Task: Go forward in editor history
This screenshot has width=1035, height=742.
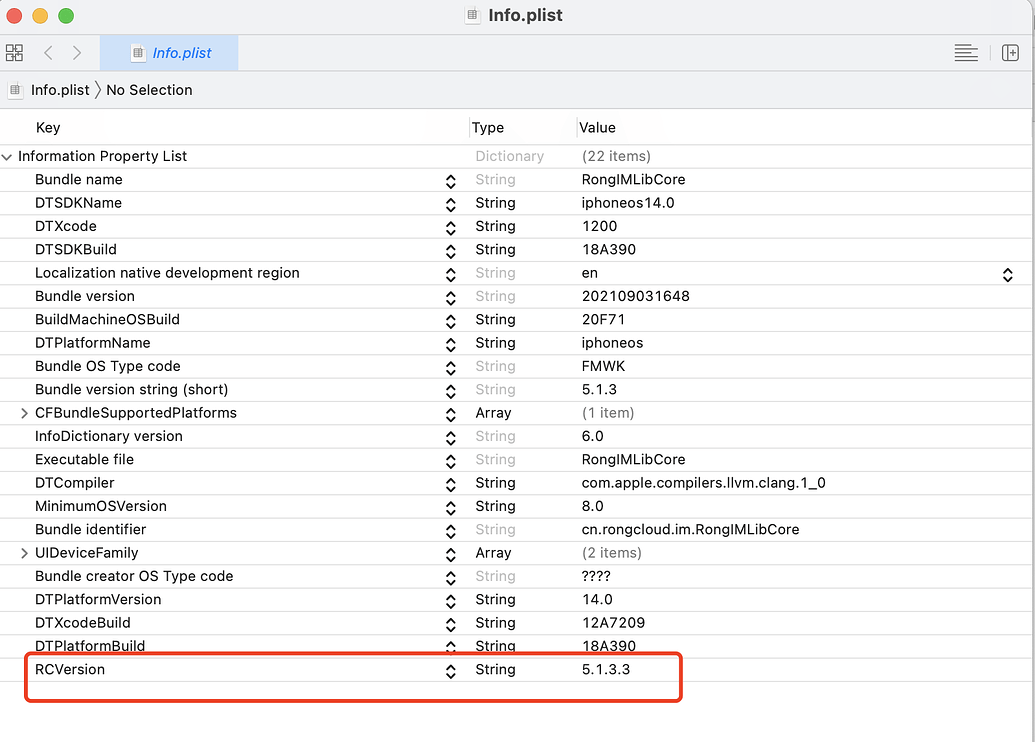Action: pos(77,53)
